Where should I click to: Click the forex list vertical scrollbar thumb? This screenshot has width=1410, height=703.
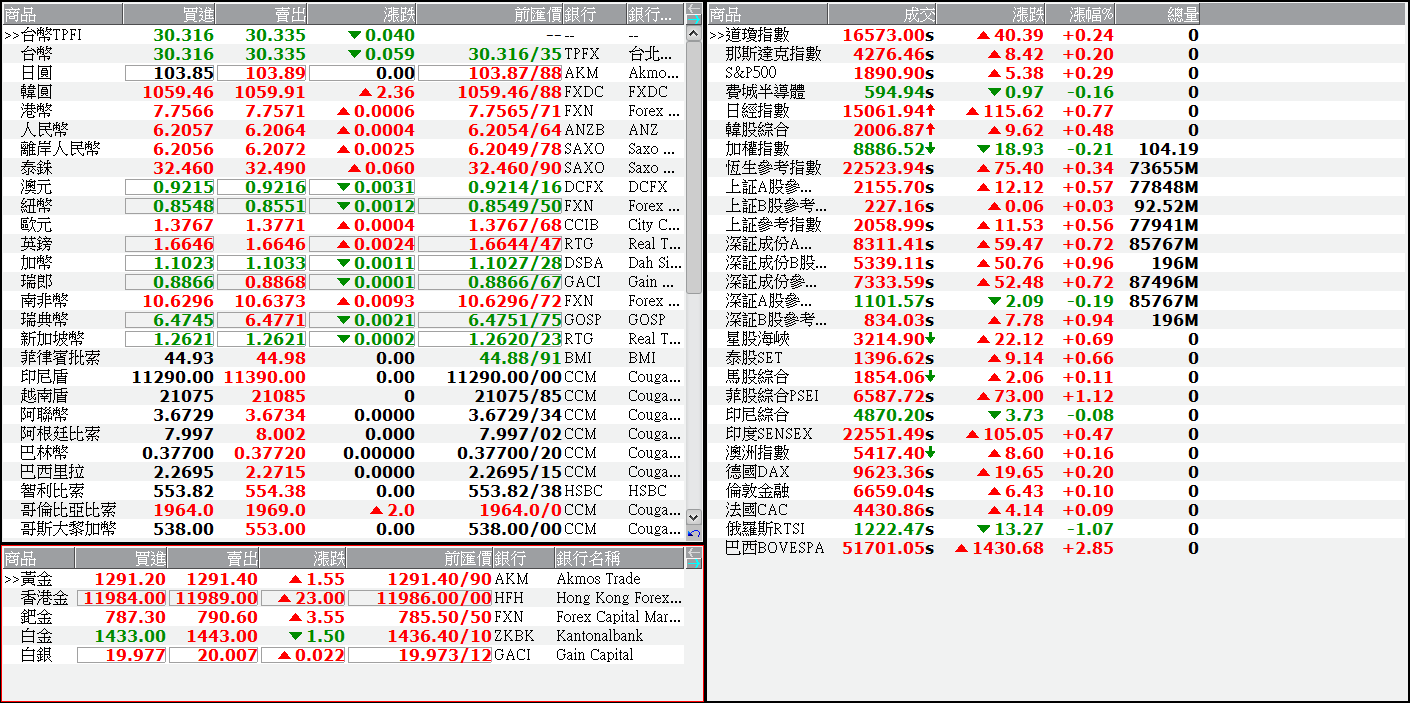695,168
